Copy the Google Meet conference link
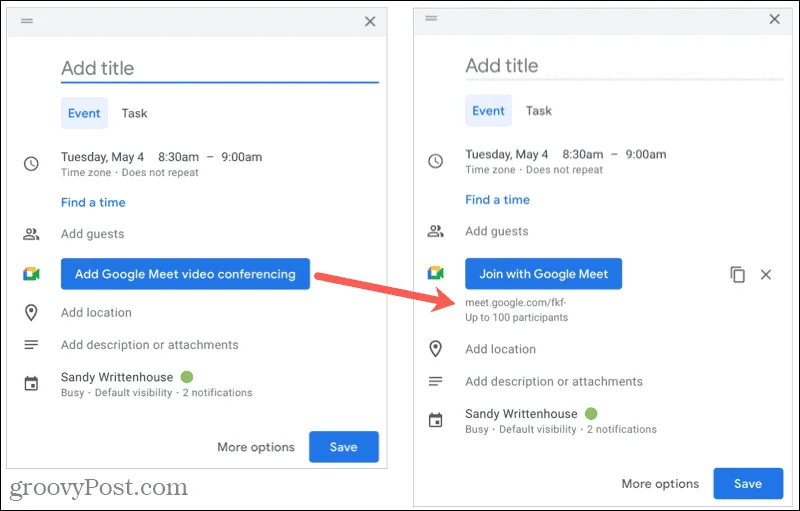Viewport: 800px width, 511px height. tap(738, 274)
